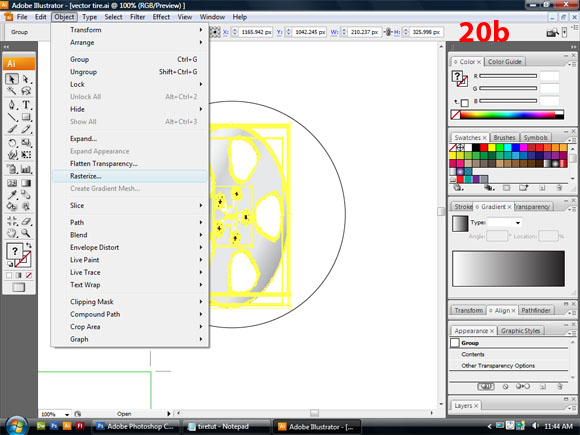Swap fill and stroke arrows
Viewport: 580px width, 435px height.
28,245
